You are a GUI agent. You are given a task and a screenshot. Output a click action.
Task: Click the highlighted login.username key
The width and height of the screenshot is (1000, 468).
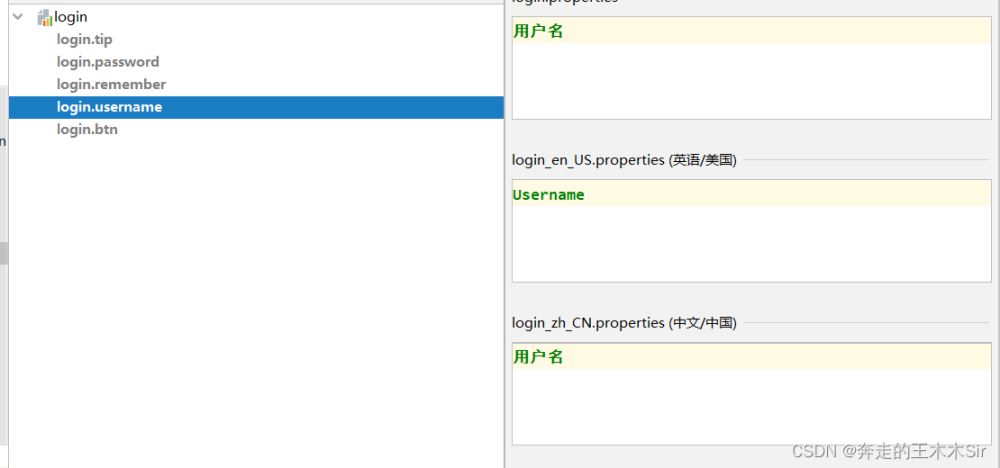pyautogui.click(x=109, y=107)
